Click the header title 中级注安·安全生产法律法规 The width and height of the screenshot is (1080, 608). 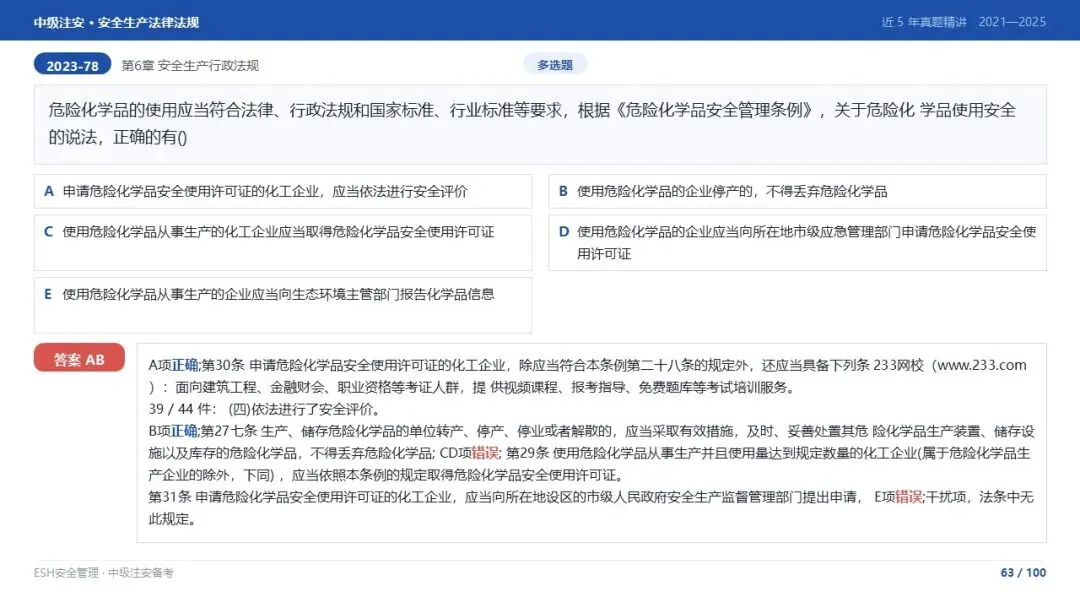(116, 22)
